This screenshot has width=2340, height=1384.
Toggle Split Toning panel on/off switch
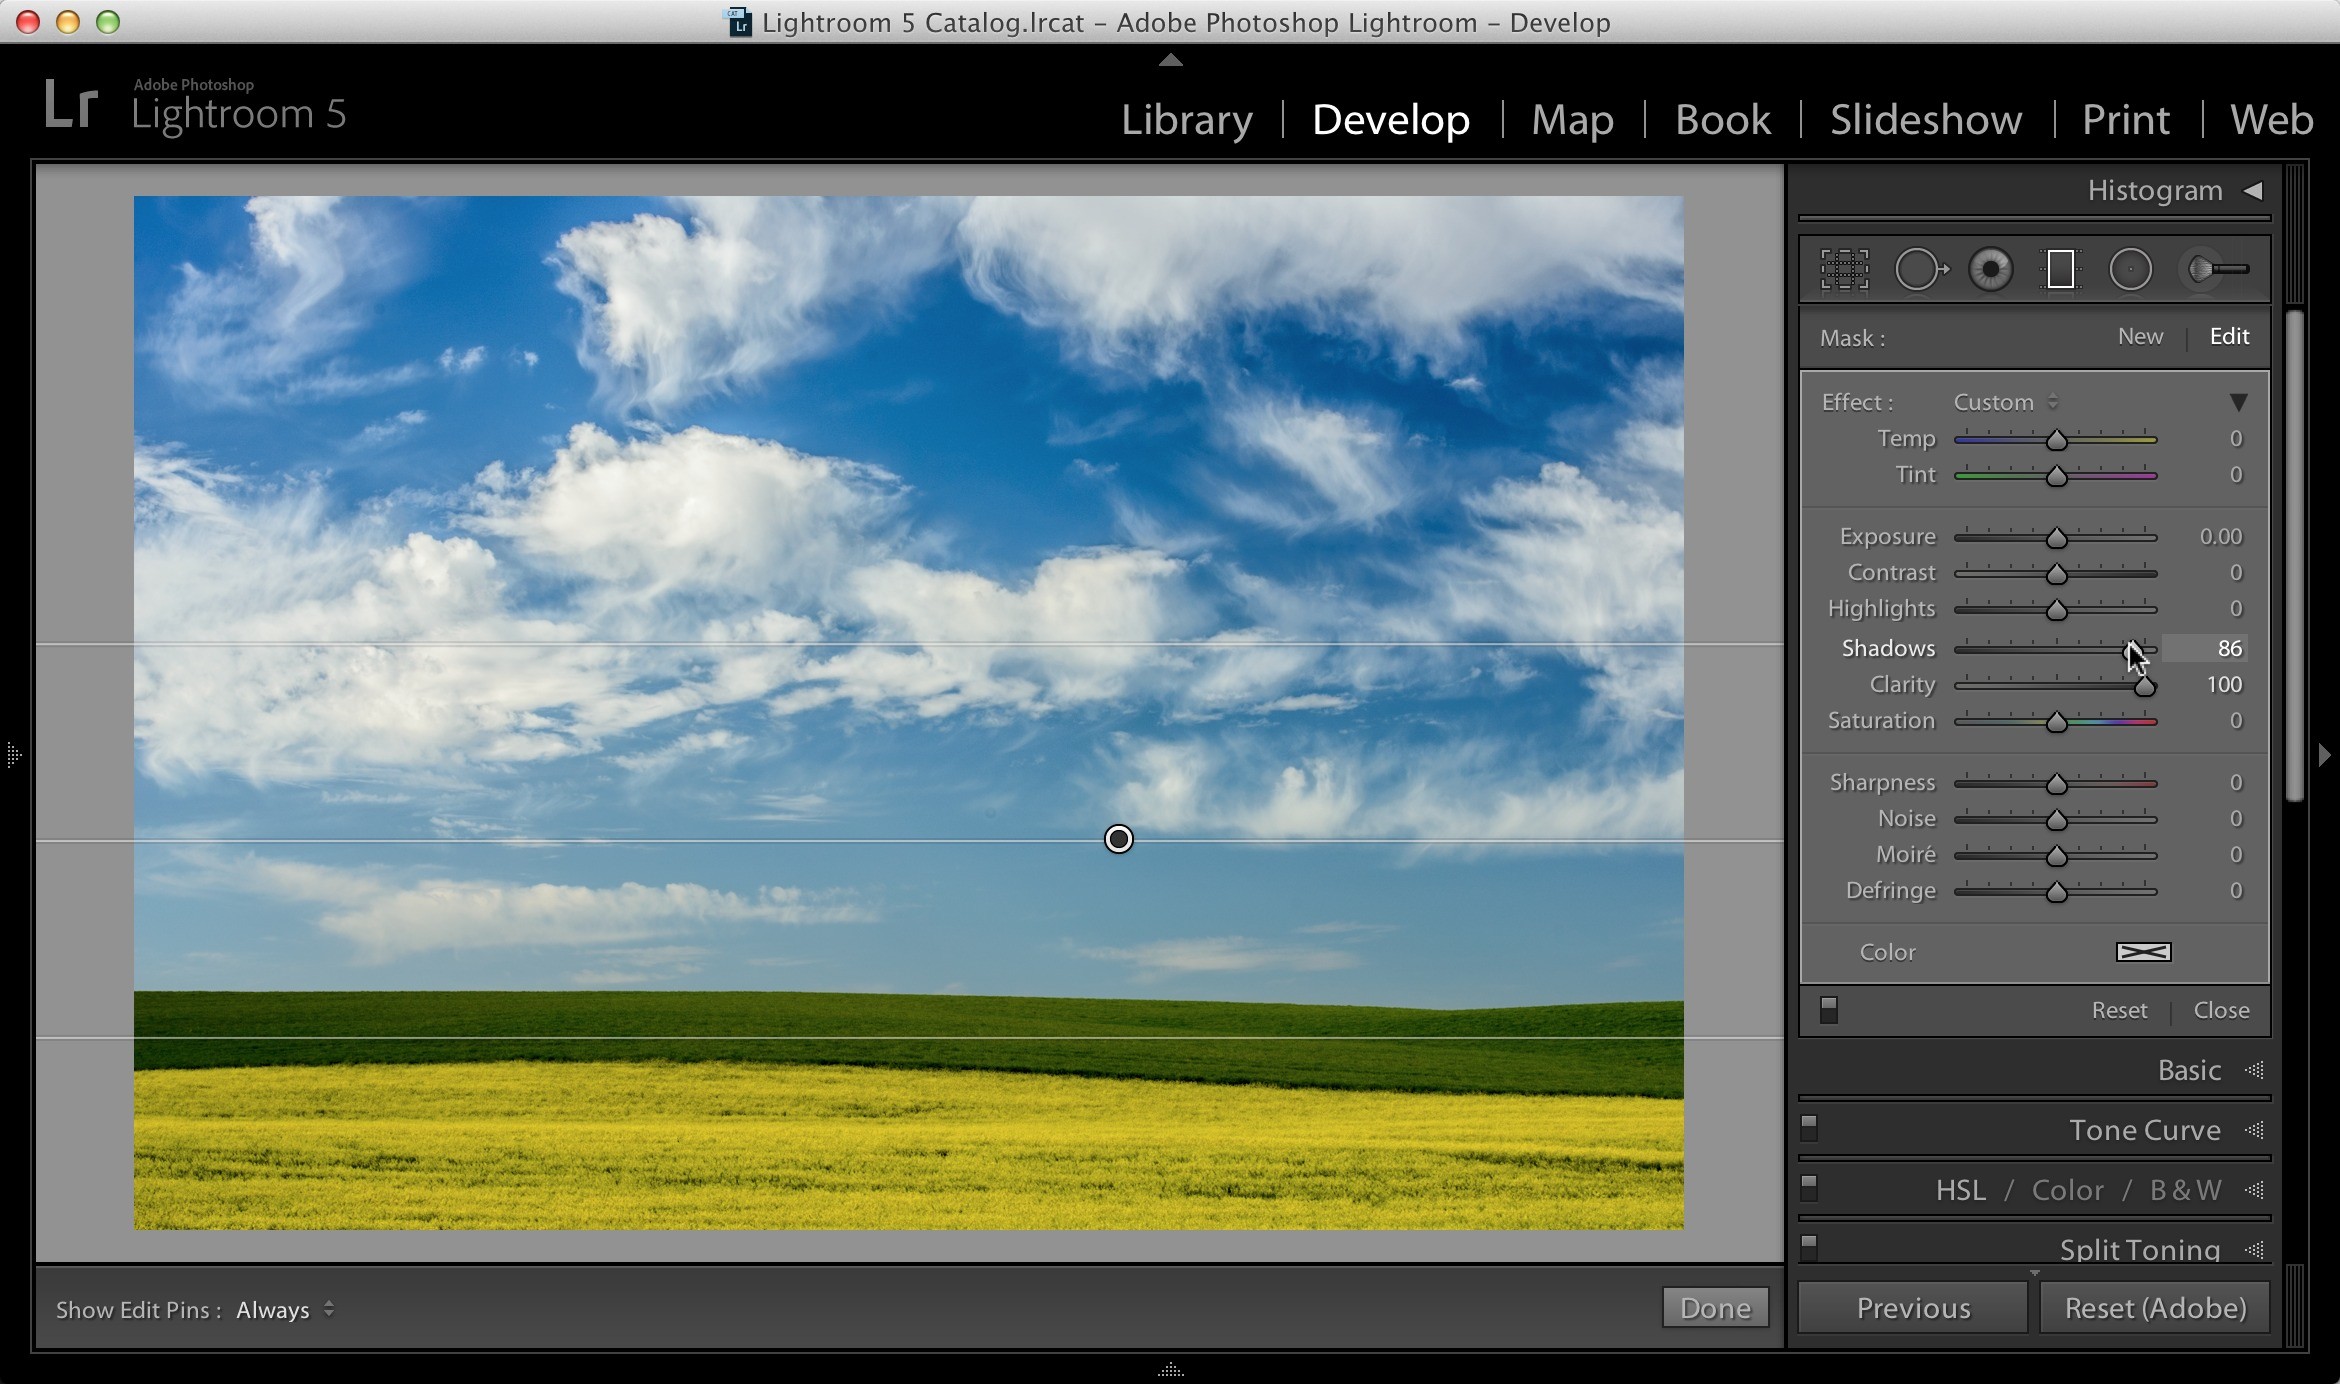pos(1808,1247)
